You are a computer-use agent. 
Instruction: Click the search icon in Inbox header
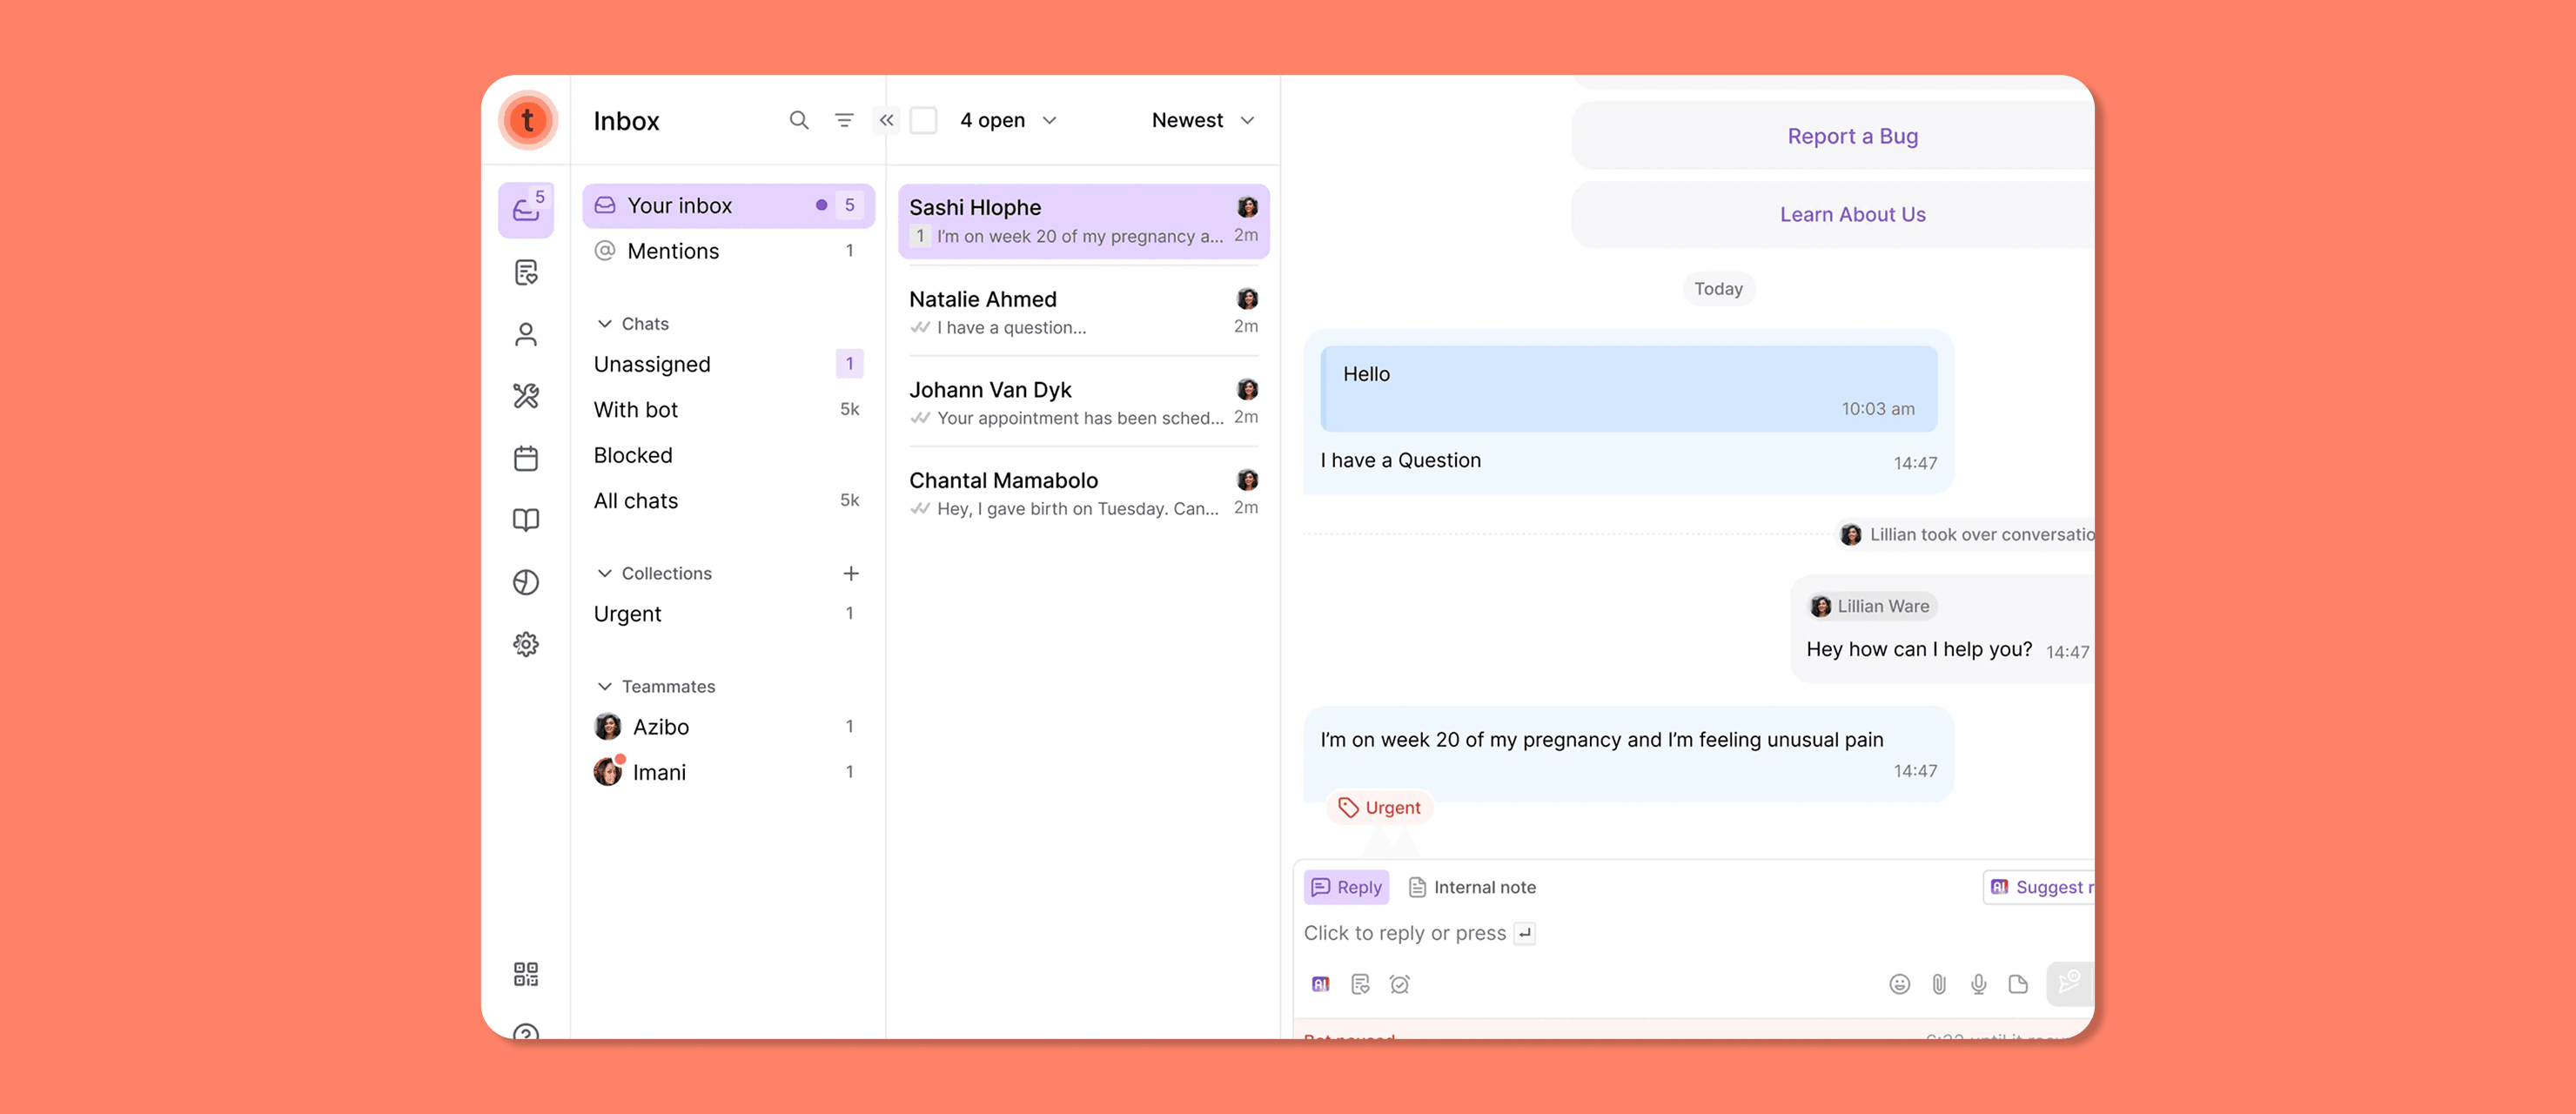click(x=798, y=120)
